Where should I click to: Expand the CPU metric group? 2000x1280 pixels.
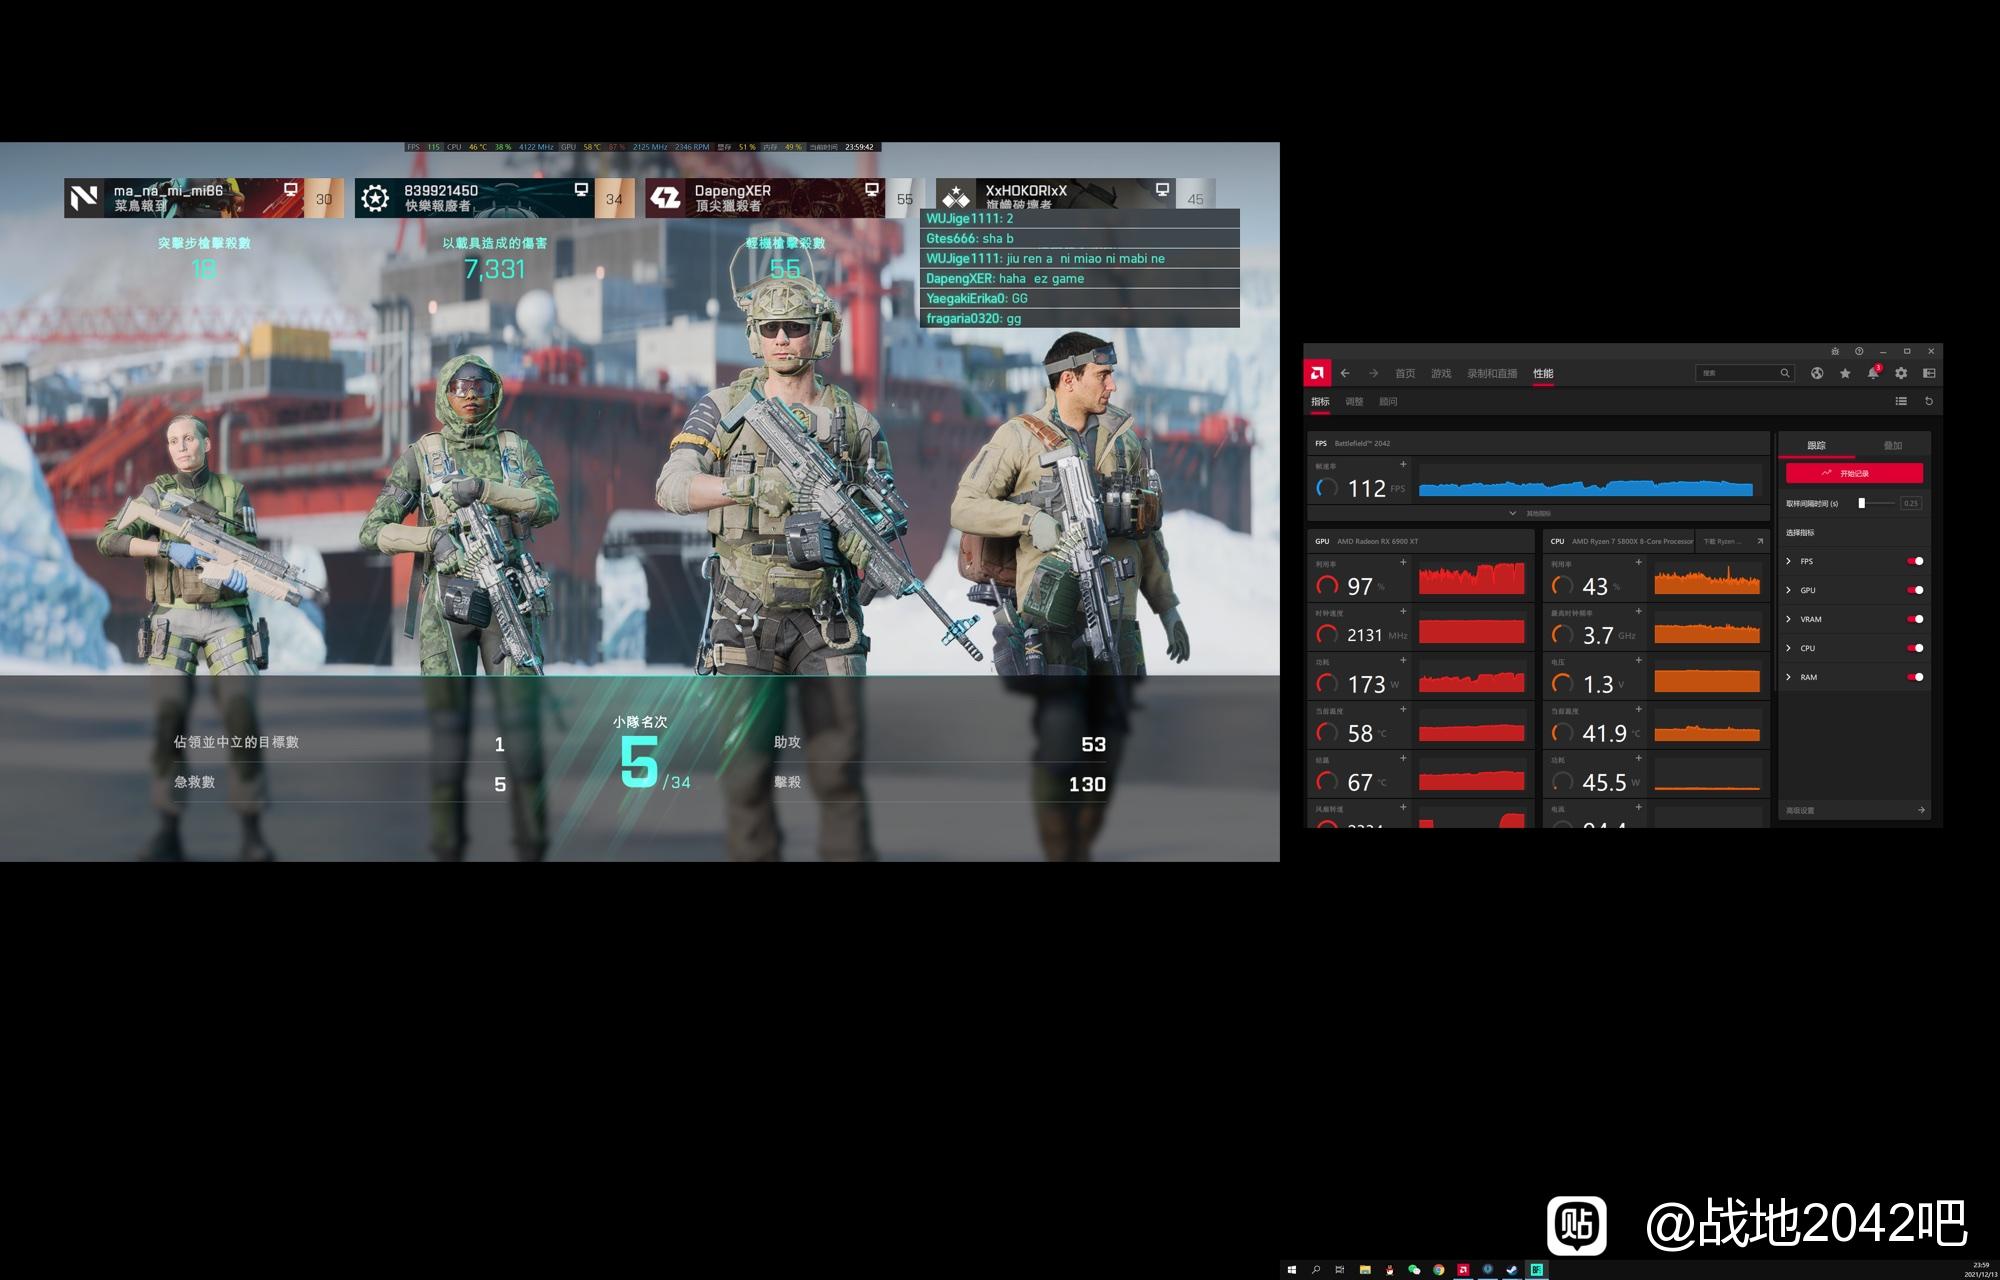(1789, 648)
